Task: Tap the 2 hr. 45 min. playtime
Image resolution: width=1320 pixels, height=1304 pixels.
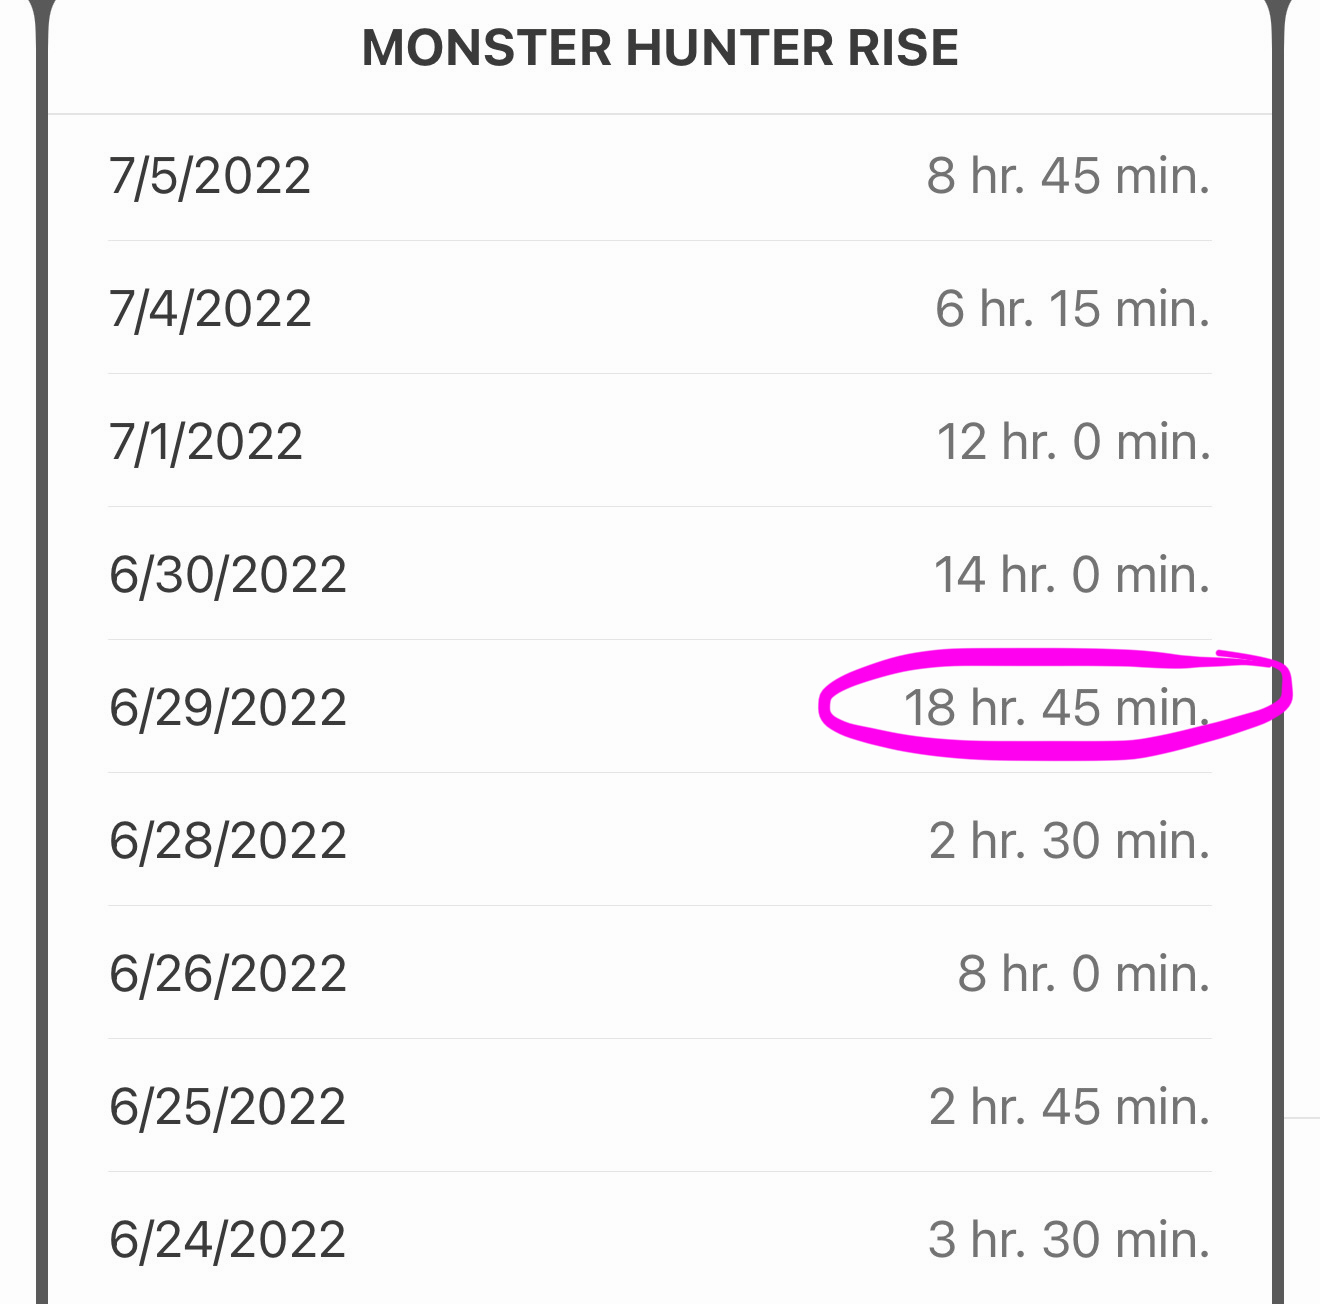Action: click(x=1069, y=1107)
